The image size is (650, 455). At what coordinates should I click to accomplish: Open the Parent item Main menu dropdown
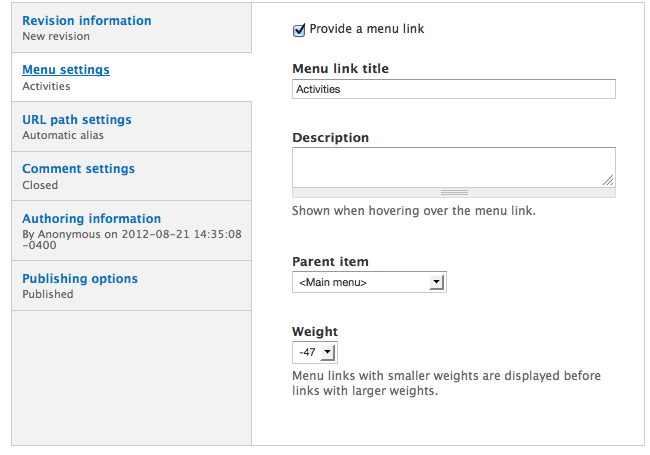click(369, 282)
